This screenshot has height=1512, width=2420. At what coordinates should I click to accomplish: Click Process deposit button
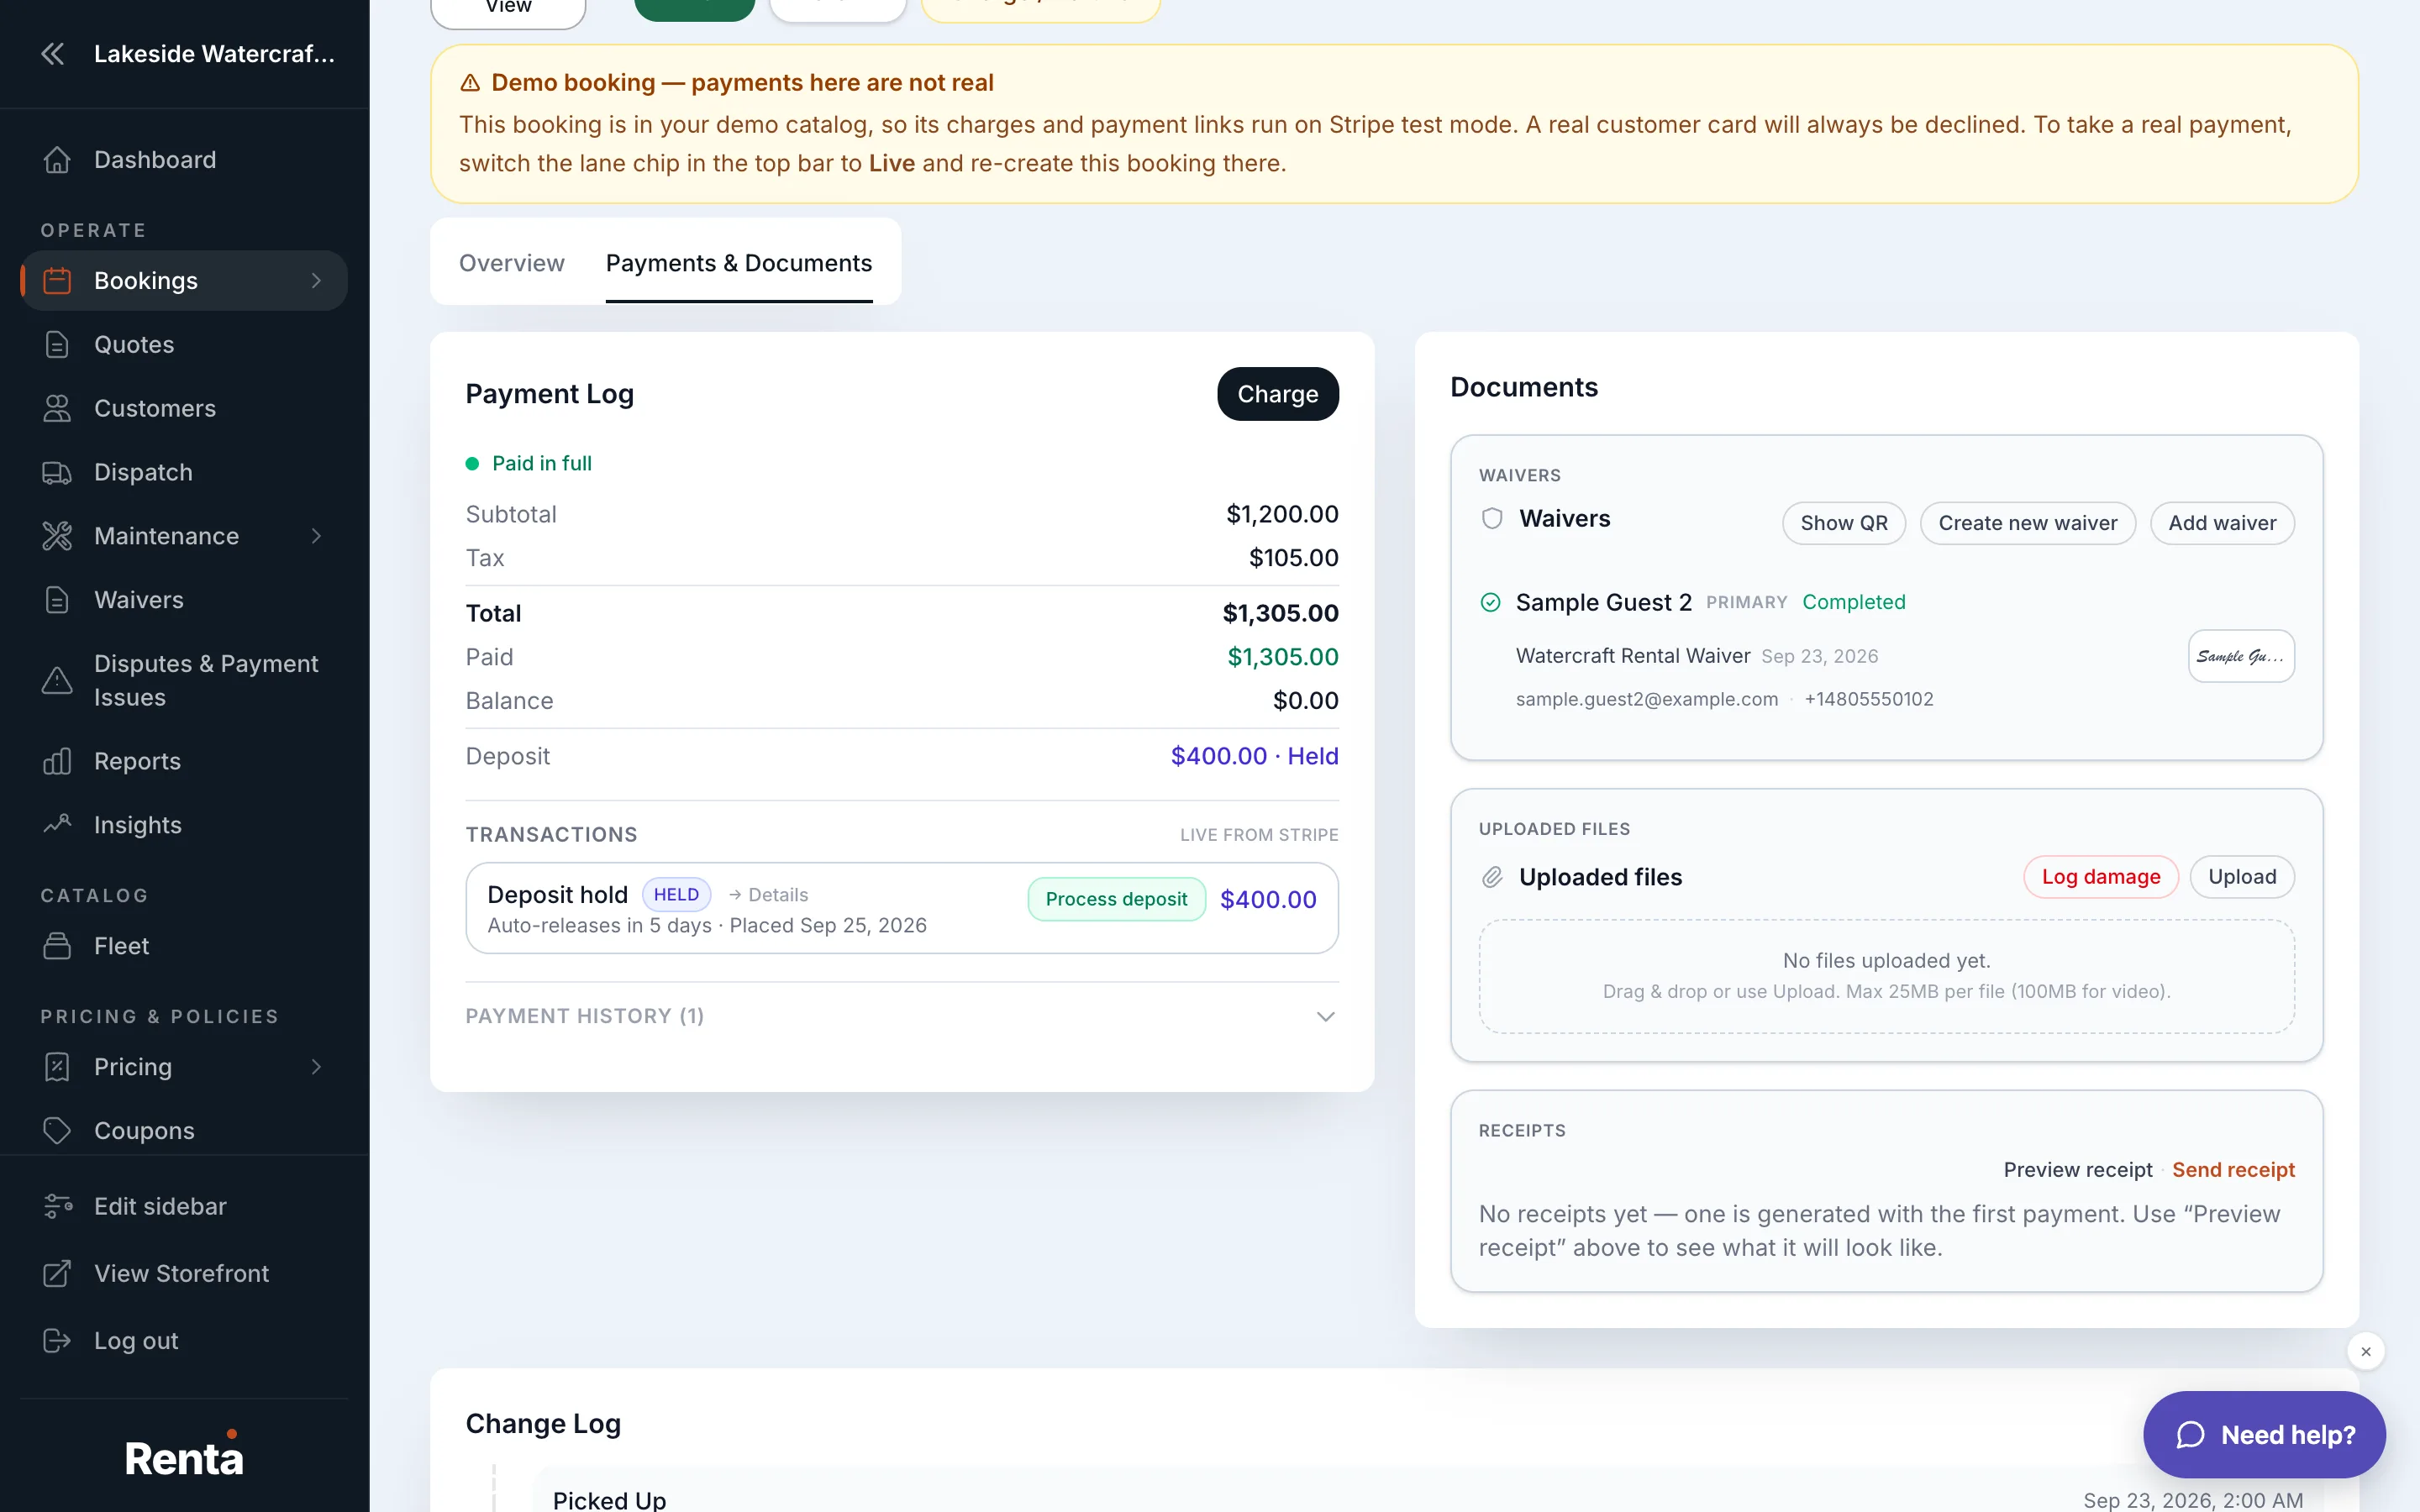point(1116,899)
